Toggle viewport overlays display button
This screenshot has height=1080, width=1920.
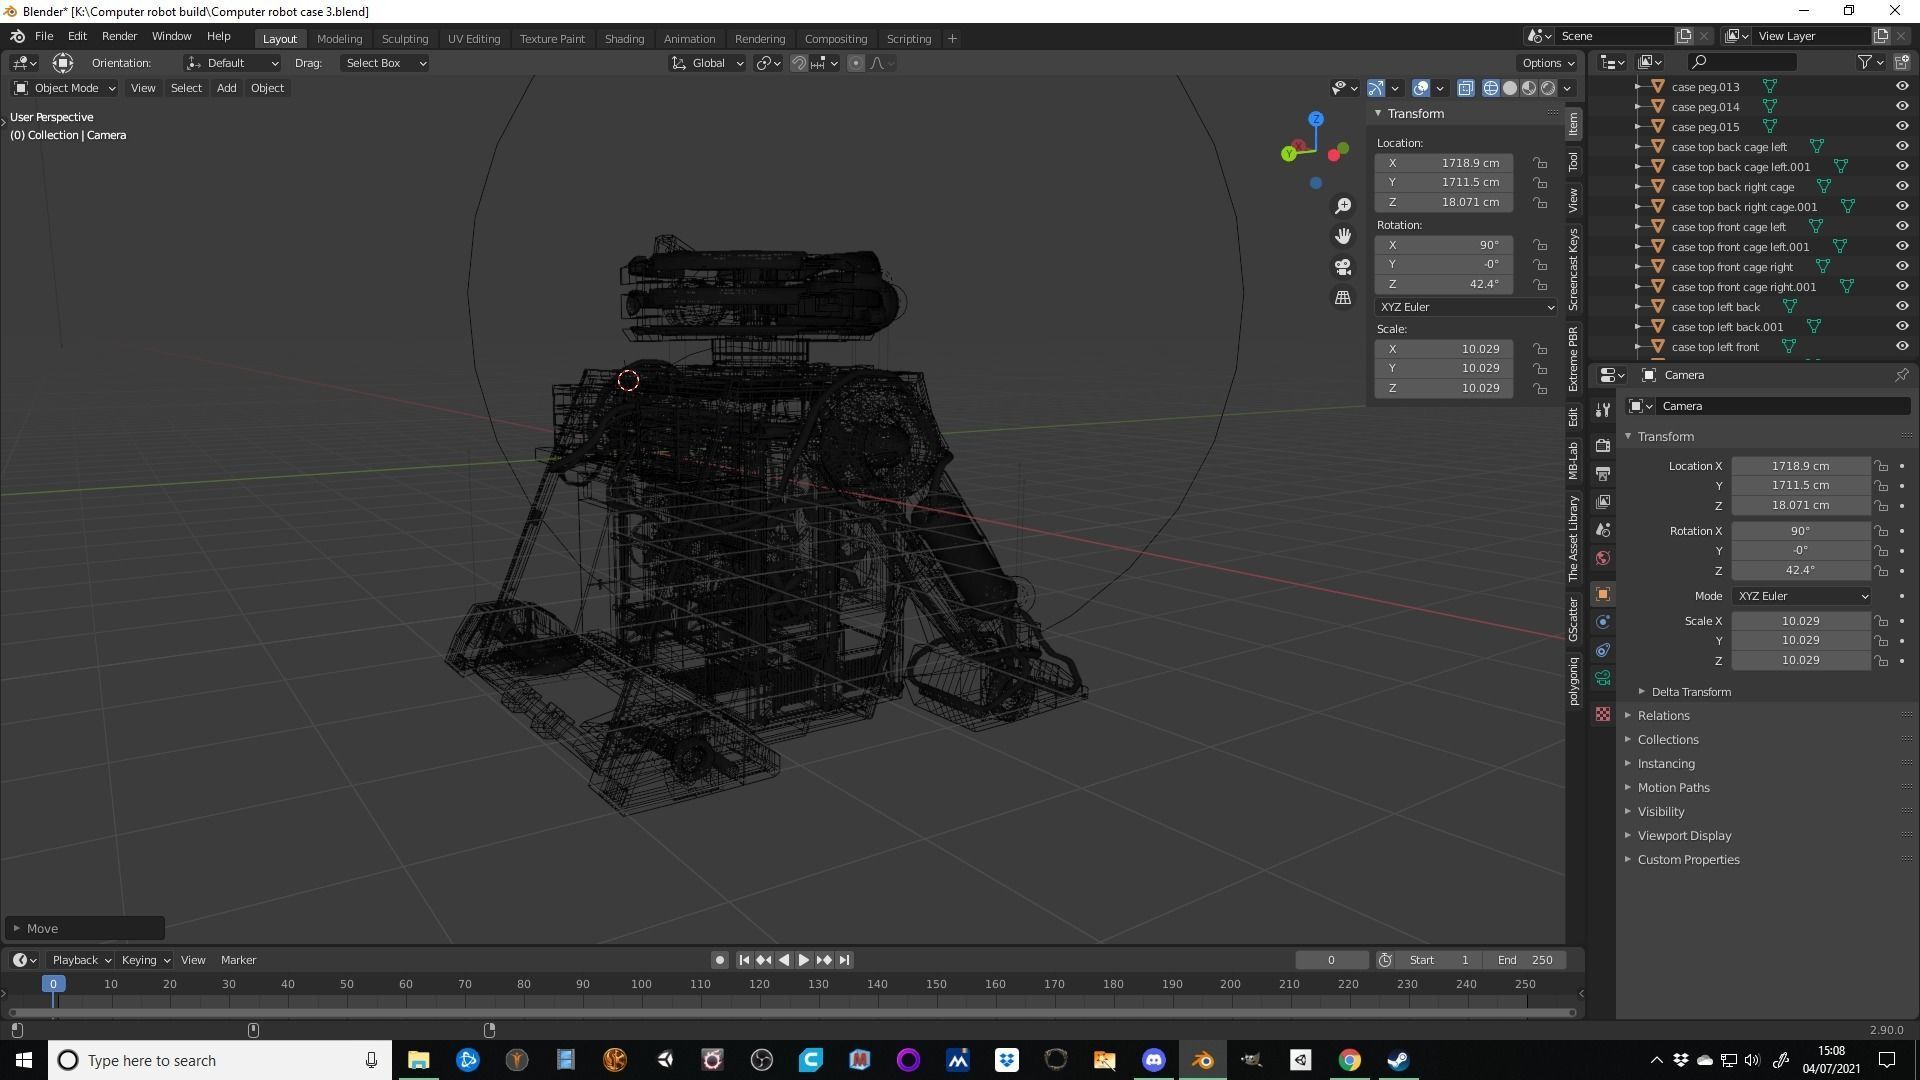click(x=1421, y=88)
